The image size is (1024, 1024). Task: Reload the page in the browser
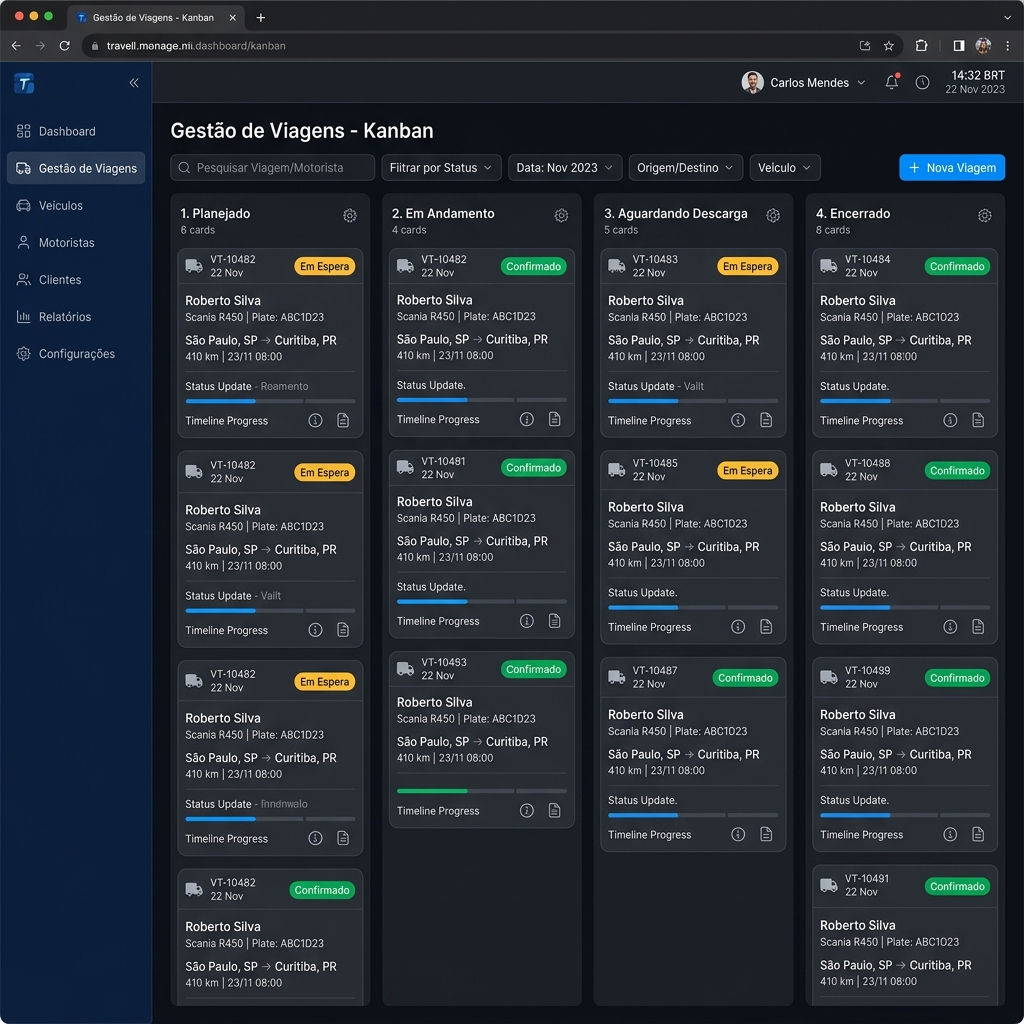pos(64,46)
